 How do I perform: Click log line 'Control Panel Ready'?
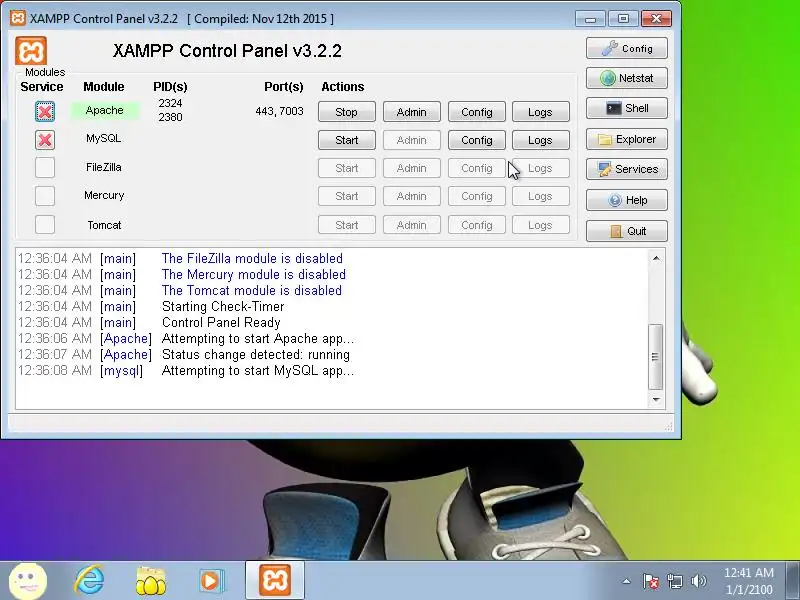pyautogui.click(x=221, y=322)
